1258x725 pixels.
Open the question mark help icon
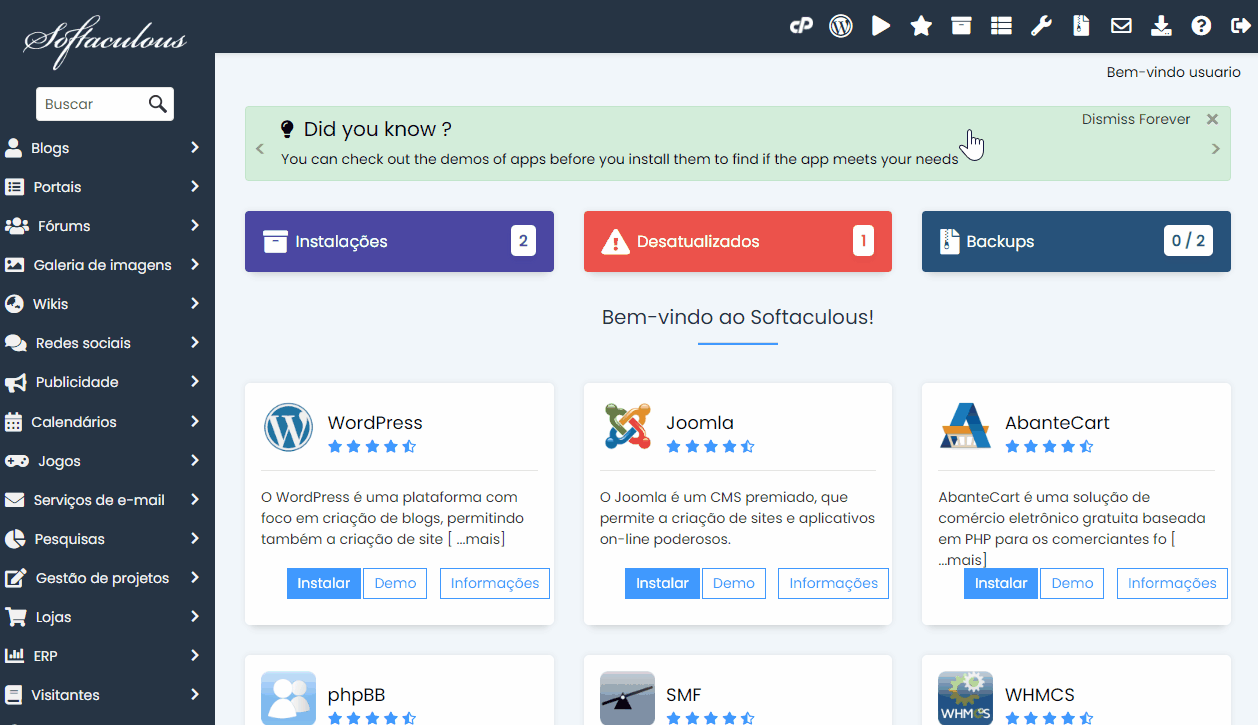tap(1201, 26)
